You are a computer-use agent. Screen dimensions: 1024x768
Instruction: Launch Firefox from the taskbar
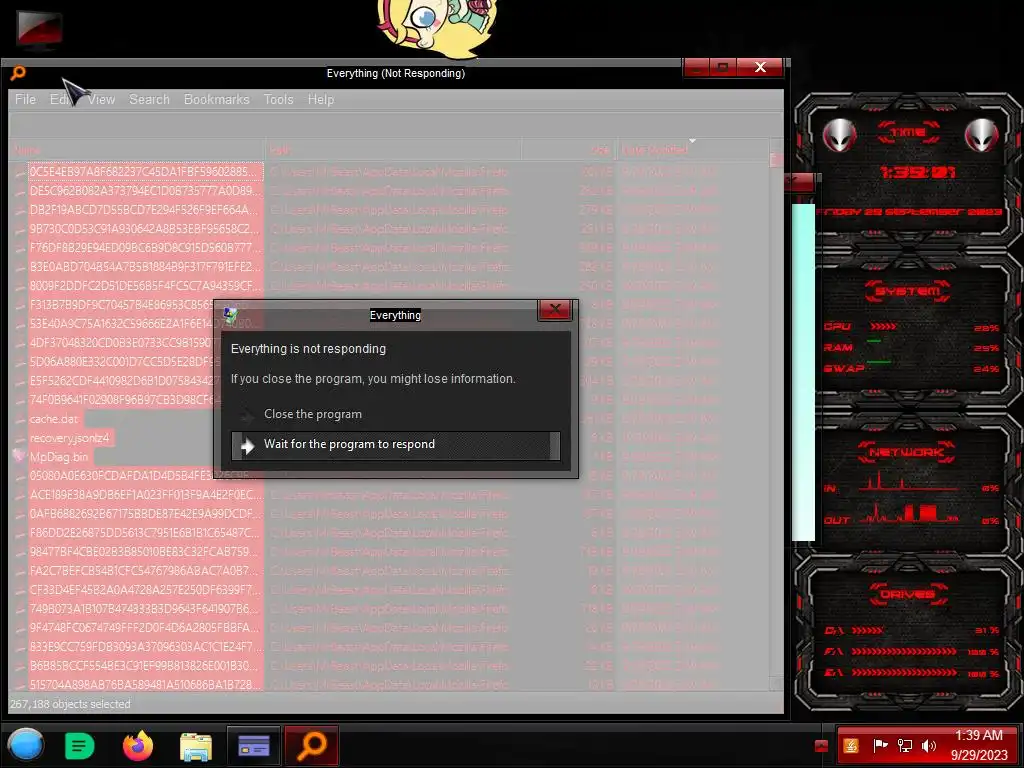coord(138,746)
